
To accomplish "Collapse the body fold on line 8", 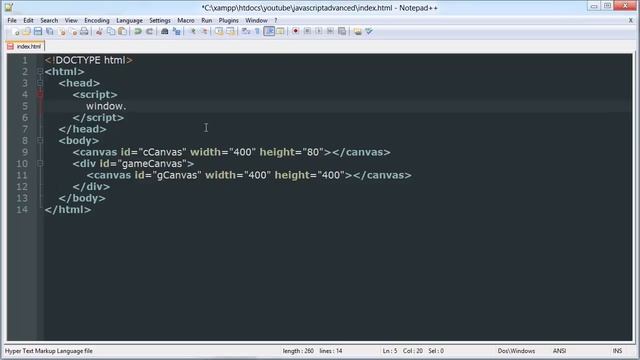I will tap(40, 141).
